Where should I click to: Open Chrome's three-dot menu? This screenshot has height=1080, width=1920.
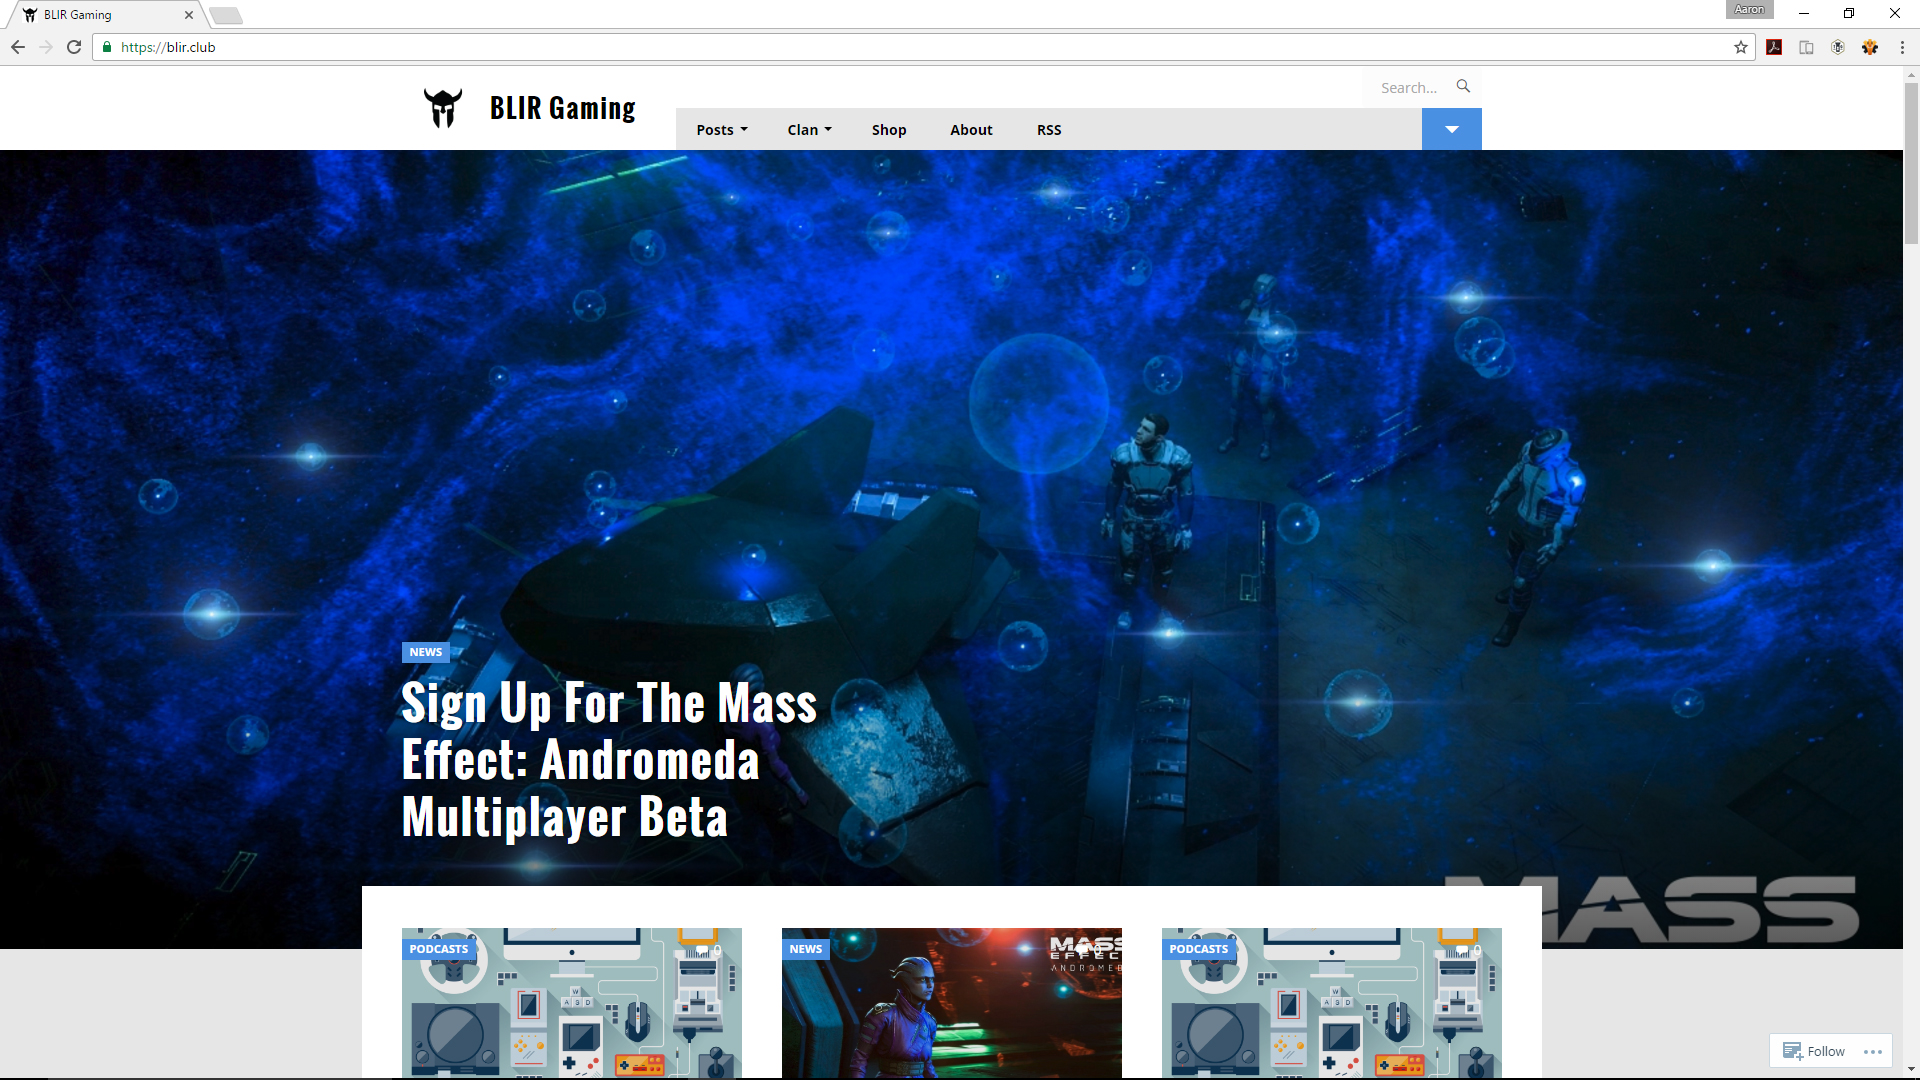(1902, 47)
